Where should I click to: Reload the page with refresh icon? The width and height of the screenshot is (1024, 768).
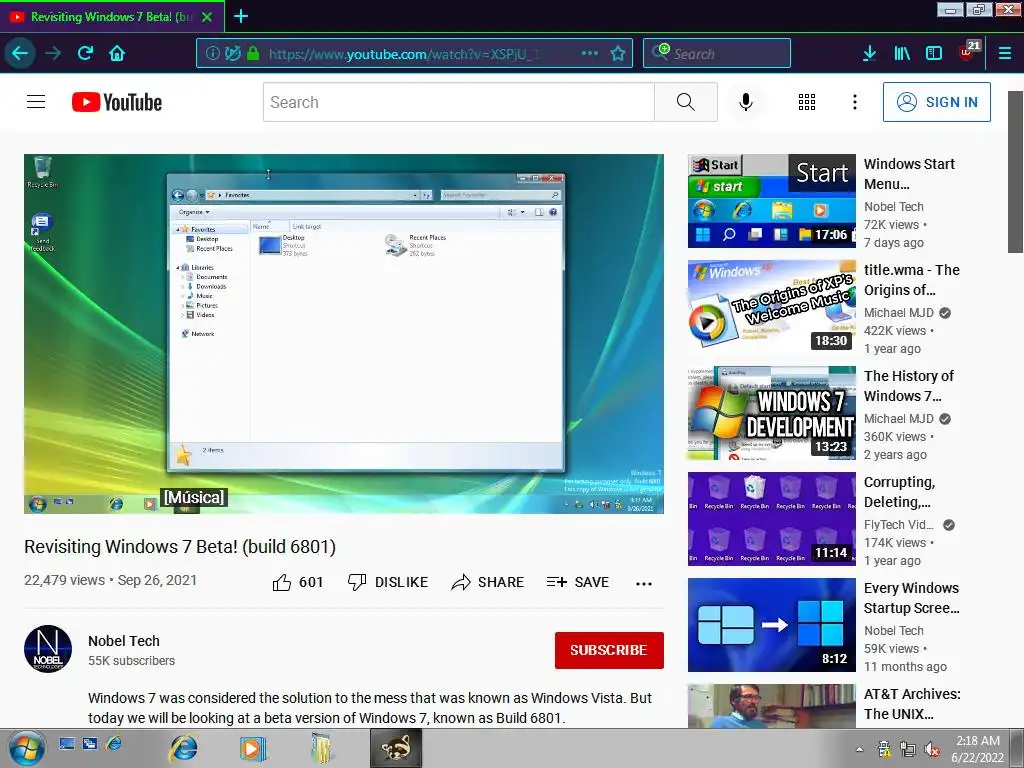(85, 53)
